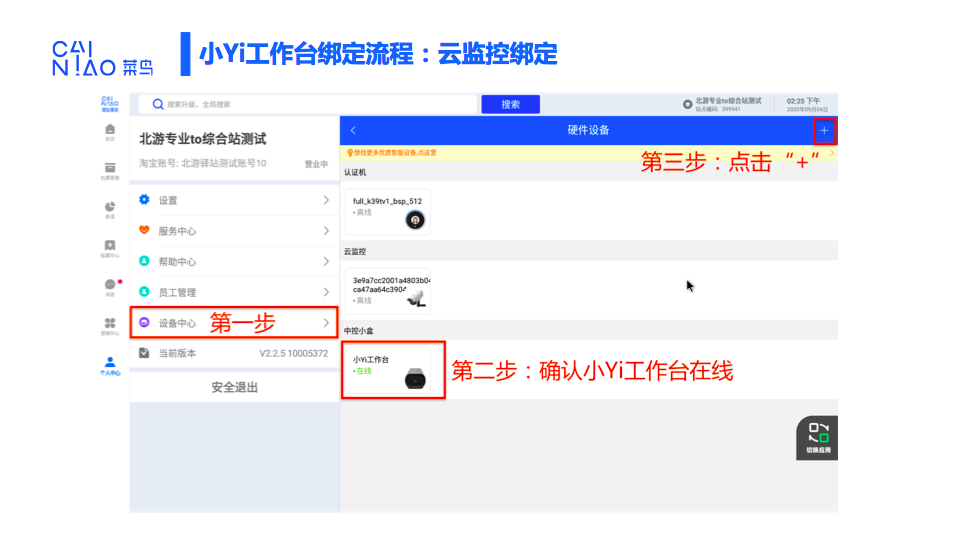Screen dimensions: 960x540
Task: Go back using the header back arrow
Action: point(353,130)
